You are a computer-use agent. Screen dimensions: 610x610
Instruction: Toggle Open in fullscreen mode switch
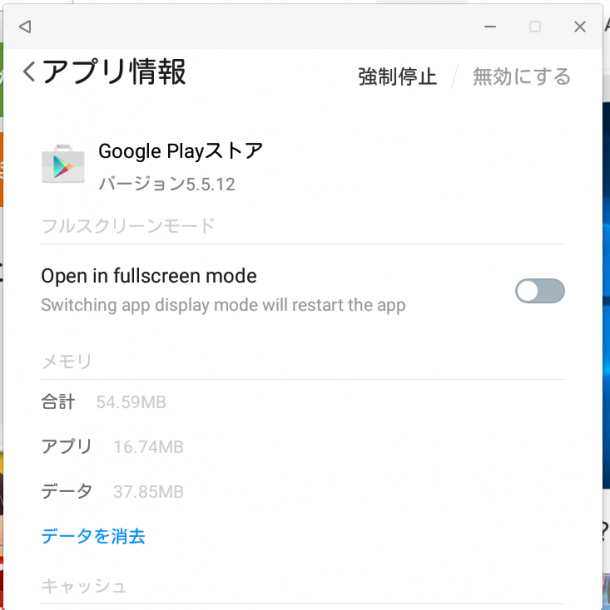click(x=540, y=291)
